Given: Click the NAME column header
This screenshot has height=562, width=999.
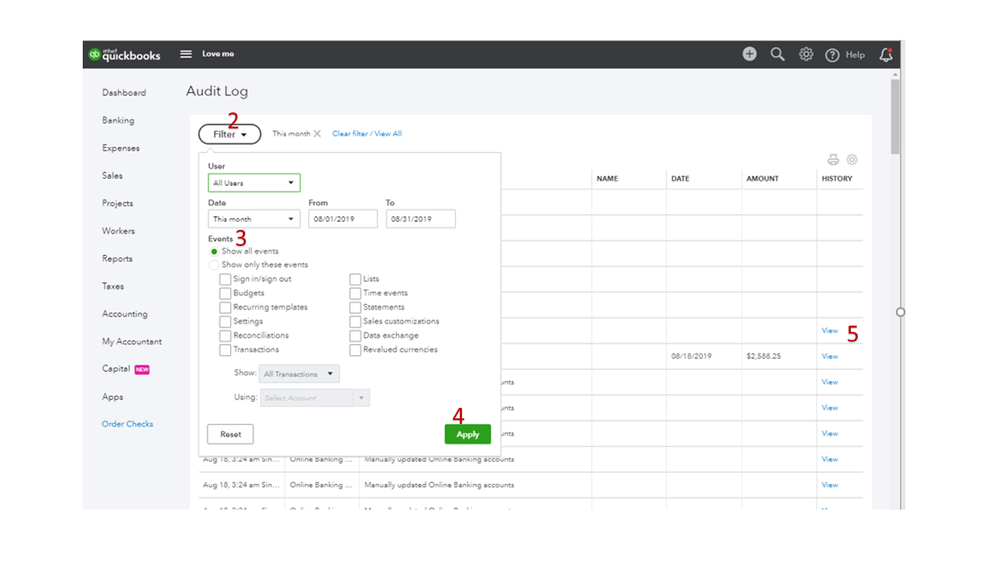Looking at the screenshot, I should (x=607, y=179).
